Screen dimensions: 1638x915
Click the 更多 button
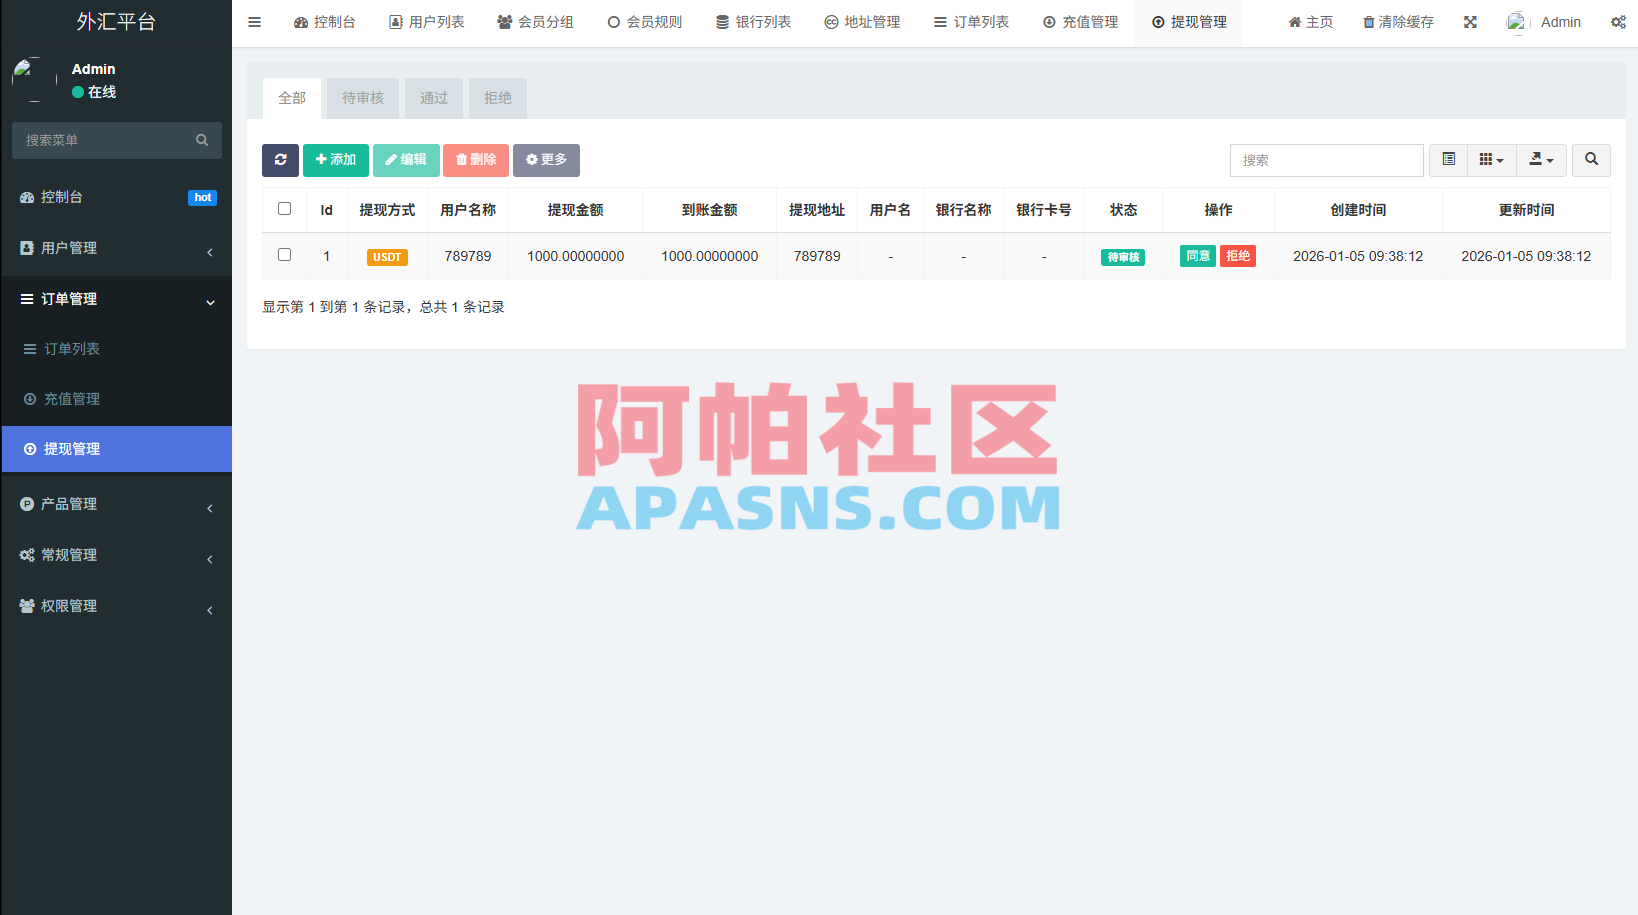[x=546, y=160]
